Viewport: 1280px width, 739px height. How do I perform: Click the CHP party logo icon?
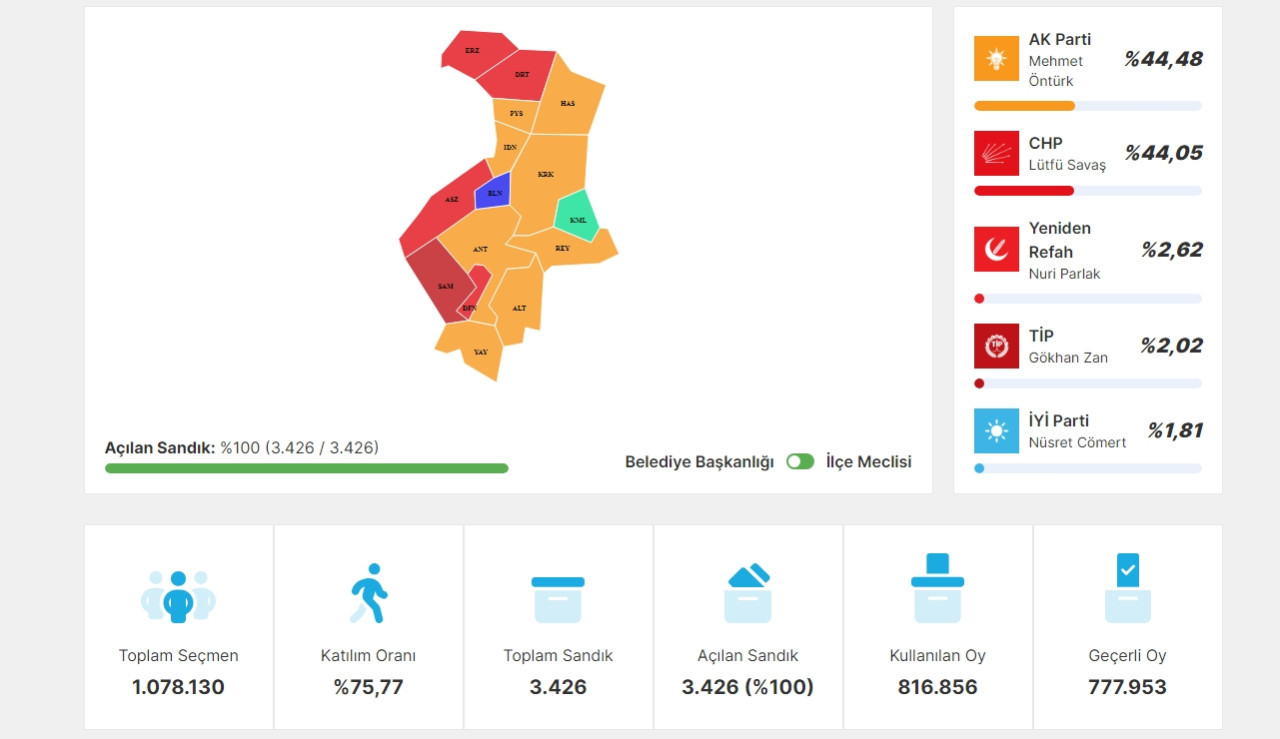pos(996,153)
